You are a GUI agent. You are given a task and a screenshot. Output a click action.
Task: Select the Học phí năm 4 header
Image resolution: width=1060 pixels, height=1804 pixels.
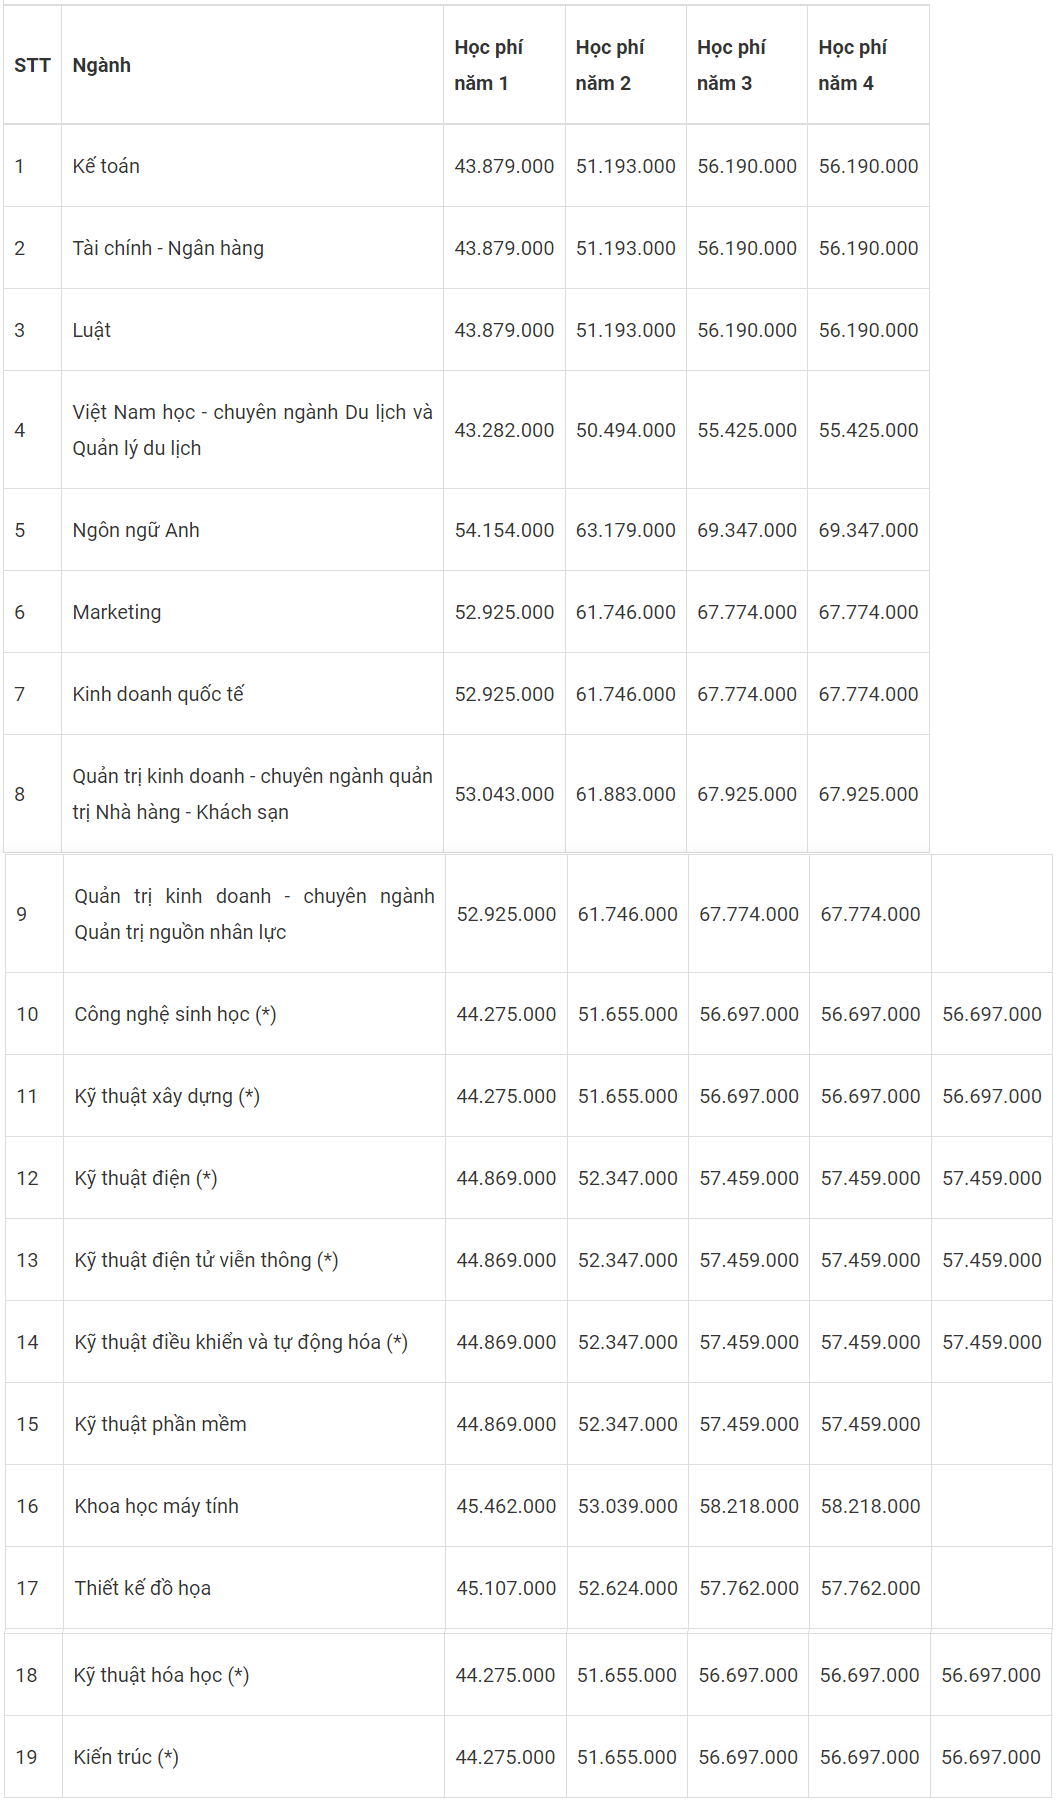[x=868, y=65]
